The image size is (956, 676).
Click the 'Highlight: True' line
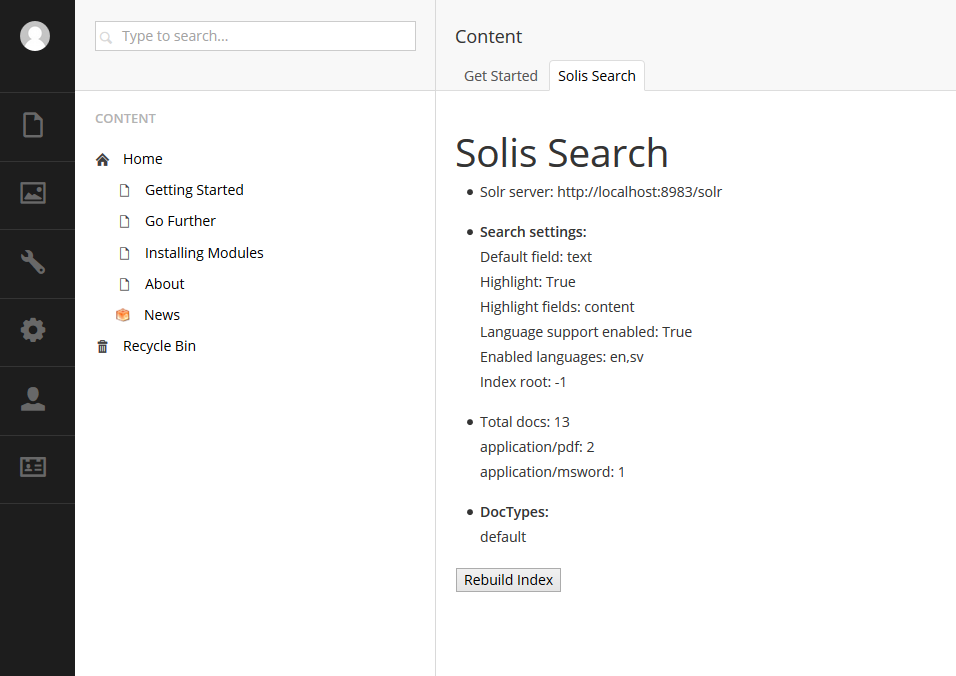pyautogui.click(x=528, y=282)
